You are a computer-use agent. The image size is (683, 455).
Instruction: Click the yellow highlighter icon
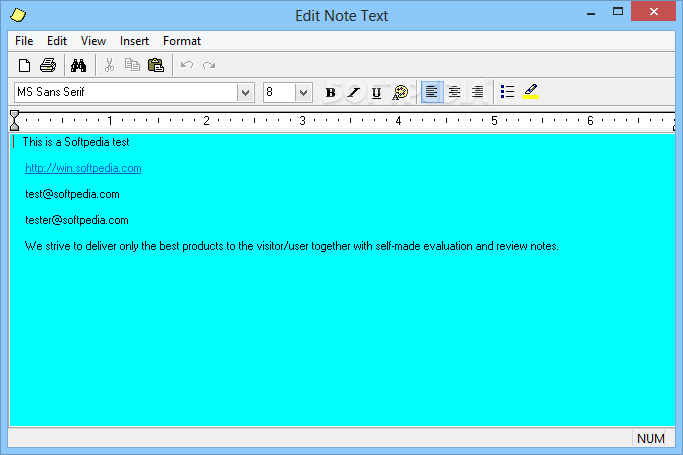pyautogui.click(x=531, y=92)
